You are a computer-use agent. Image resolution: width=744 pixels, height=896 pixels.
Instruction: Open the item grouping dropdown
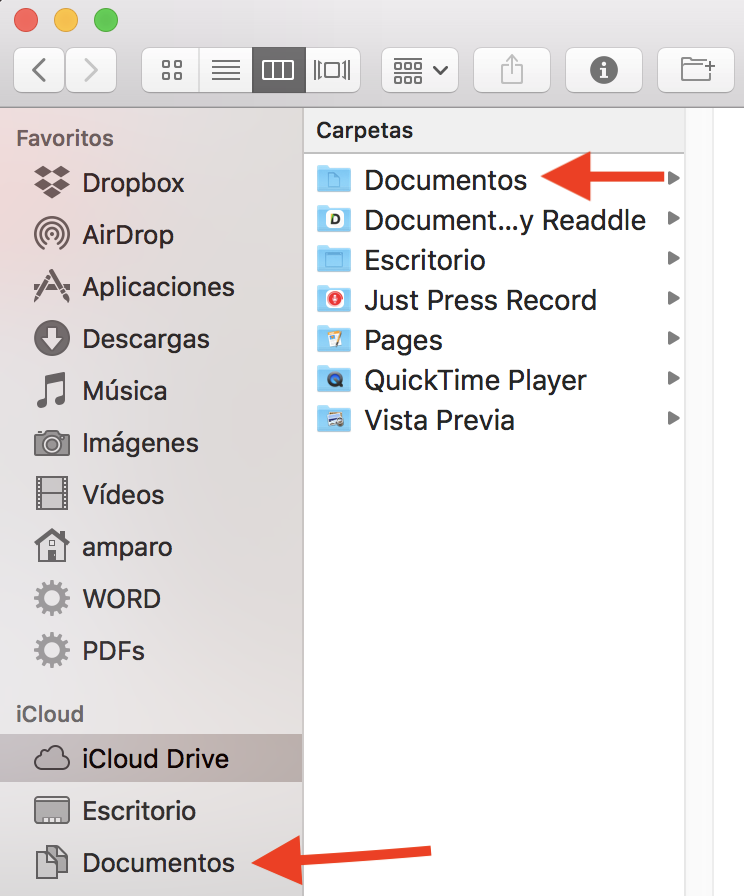point(420,69)
